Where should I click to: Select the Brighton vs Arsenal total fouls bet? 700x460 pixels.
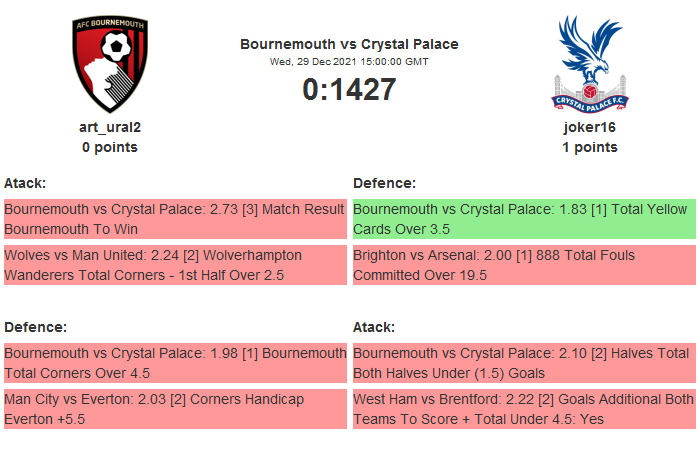[x=524, y=265]
